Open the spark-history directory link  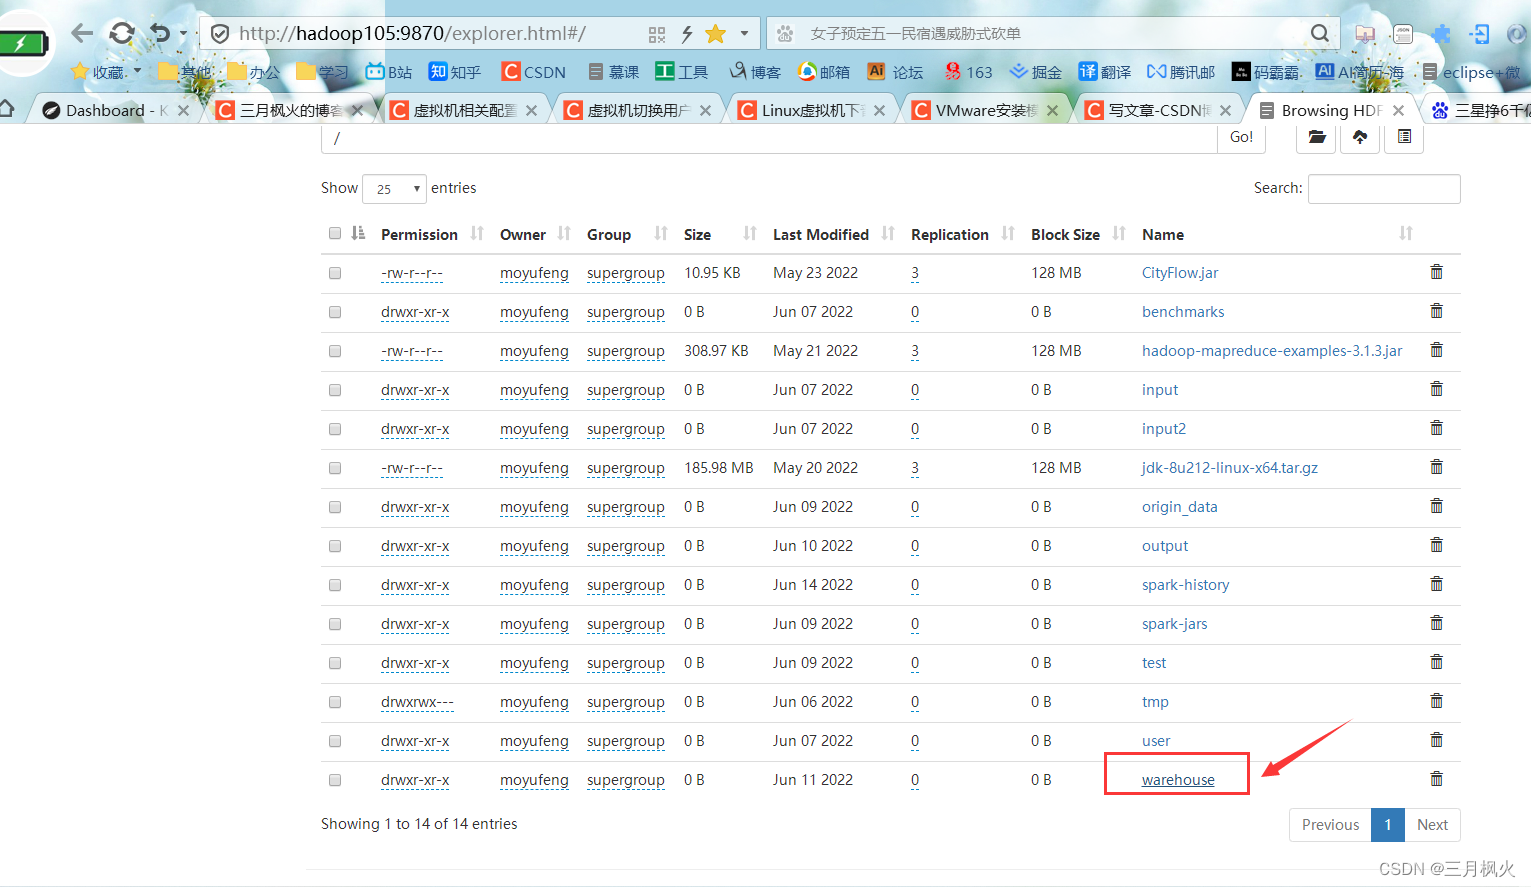1185,585
